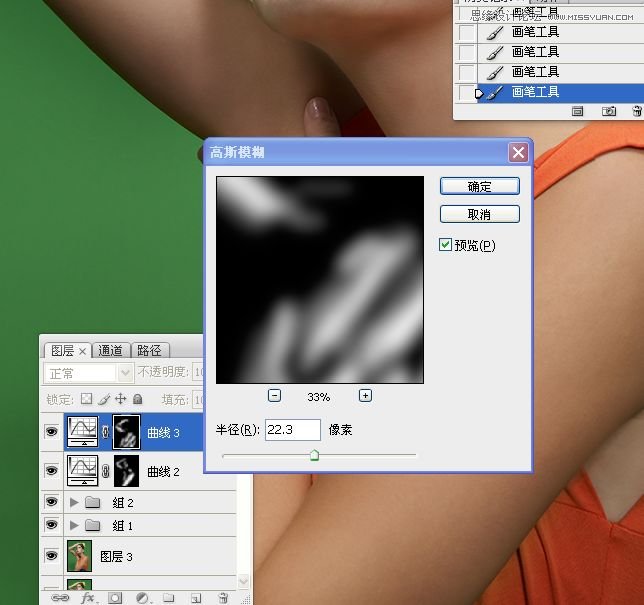The height and width of the screenshot is (605, 644).
Task: Open the fx layer style menu
Action: click(88, 598)
